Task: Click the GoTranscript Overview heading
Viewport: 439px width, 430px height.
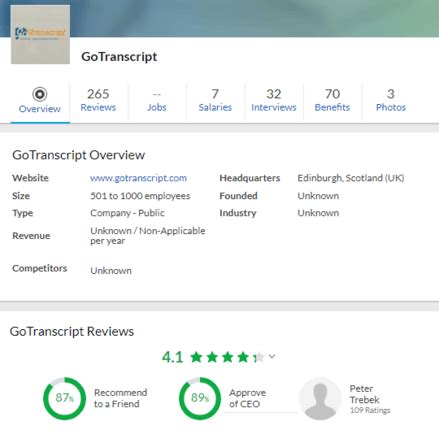Action: tap(78, 155)
